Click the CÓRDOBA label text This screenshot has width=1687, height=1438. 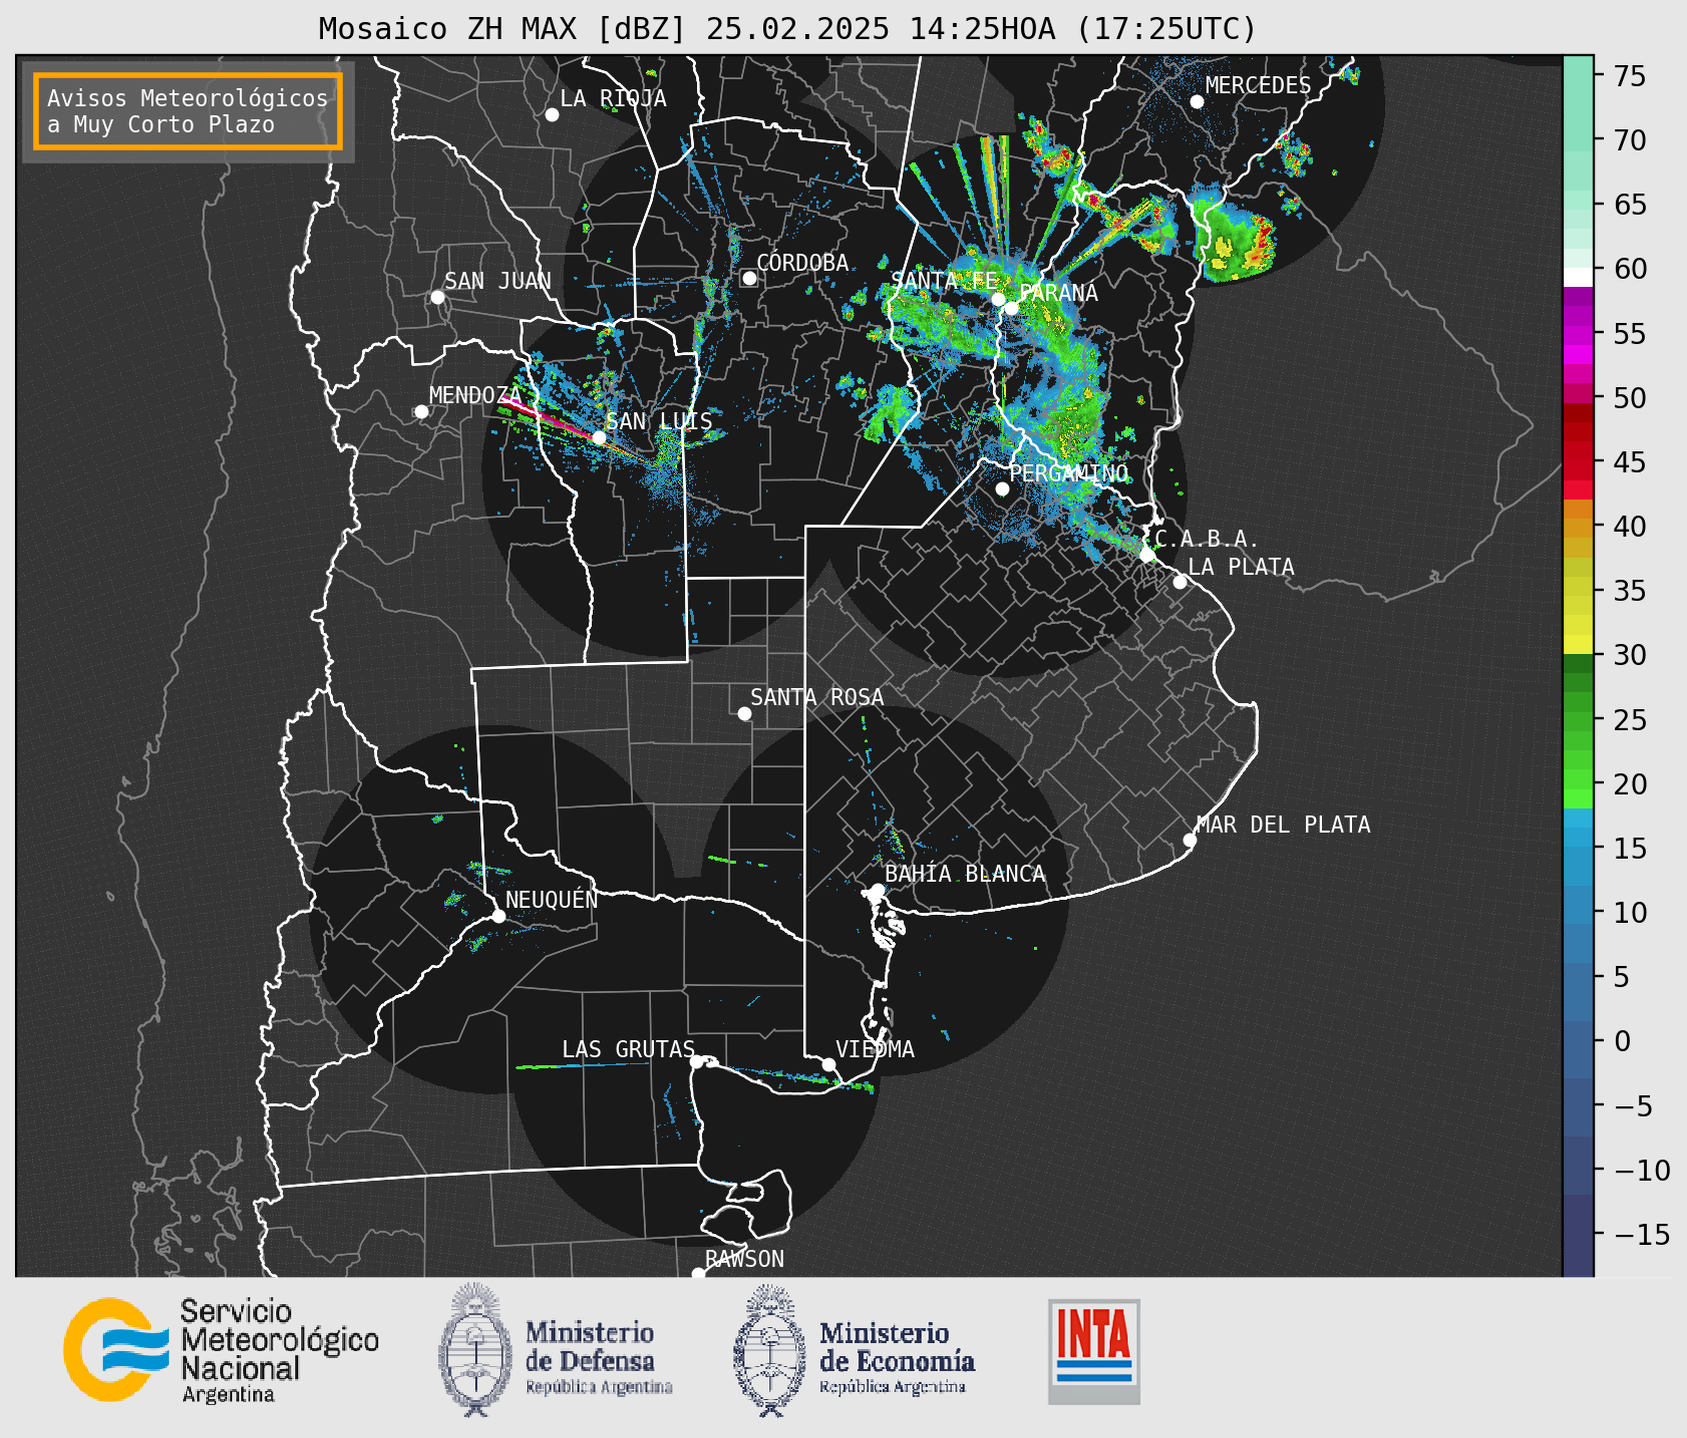802,263
